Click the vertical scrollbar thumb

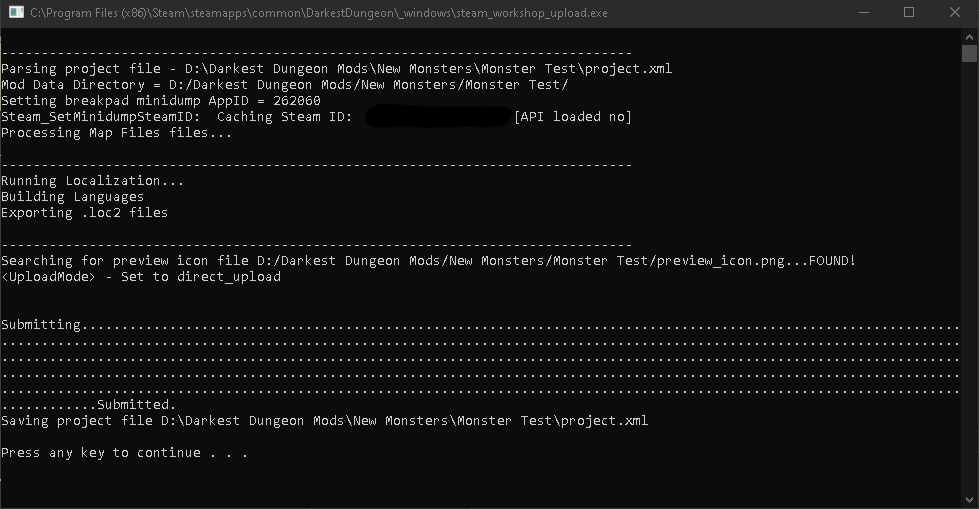pos(969,54)
